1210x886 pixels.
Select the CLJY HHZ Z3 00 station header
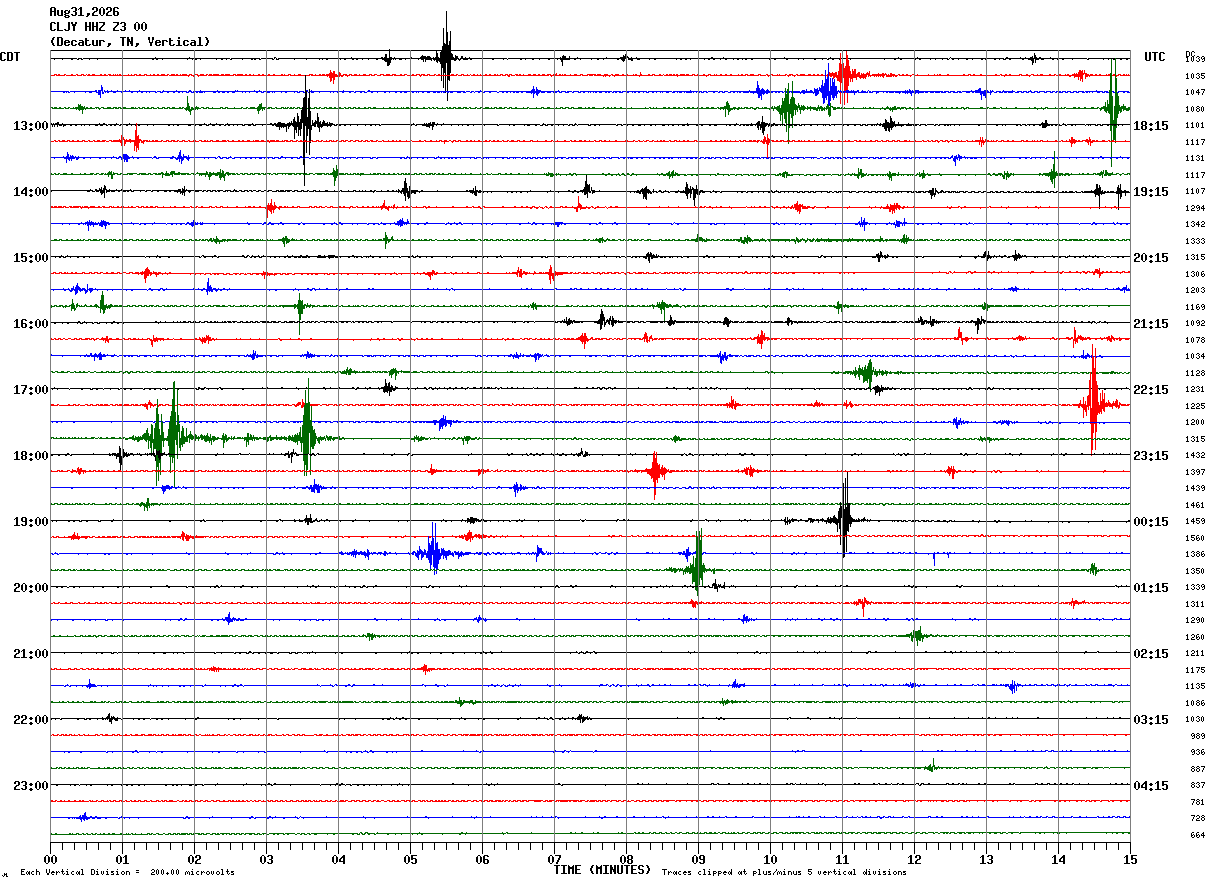coord(98,27)
